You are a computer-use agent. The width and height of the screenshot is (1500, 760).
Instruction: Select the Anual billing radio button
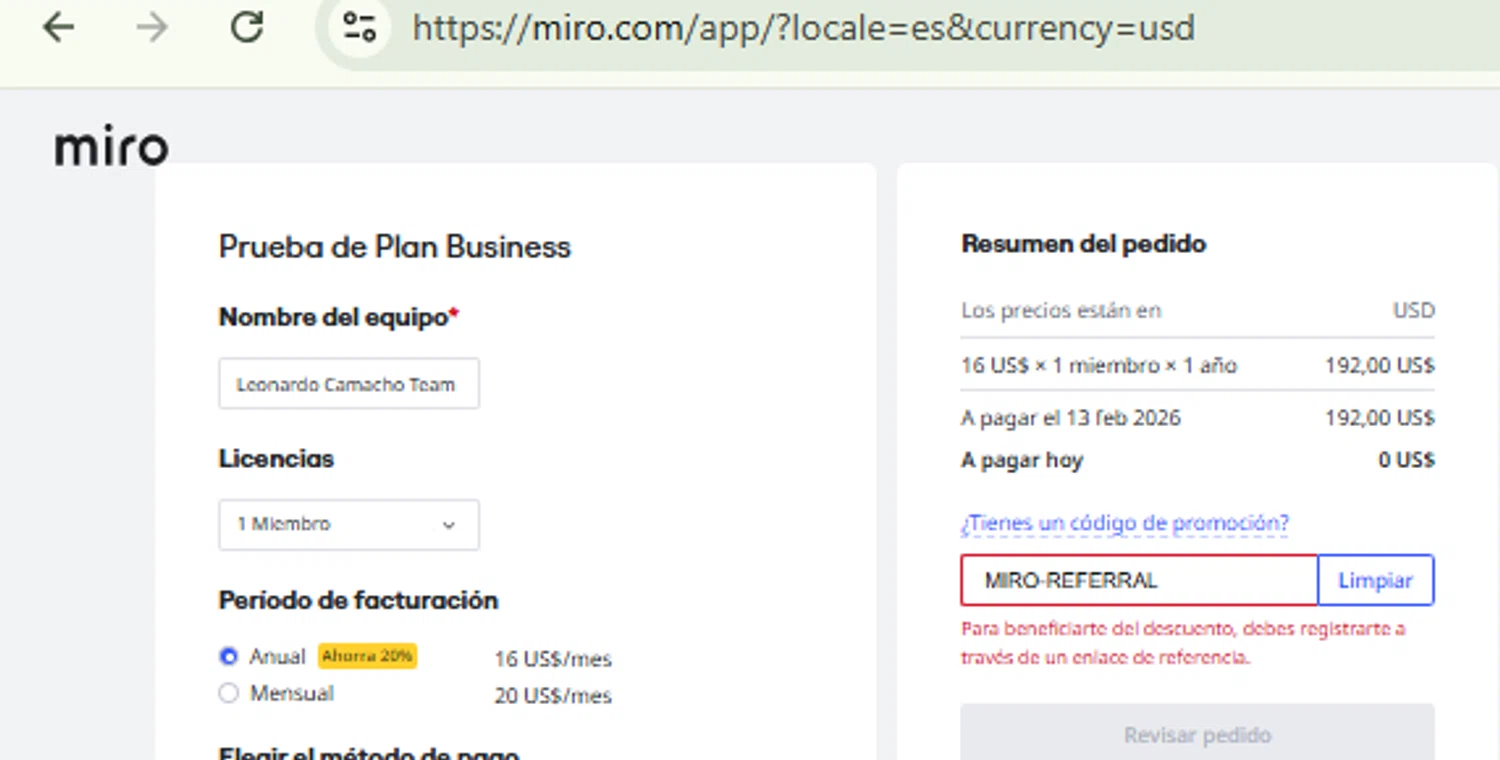[x=229, y=657]
